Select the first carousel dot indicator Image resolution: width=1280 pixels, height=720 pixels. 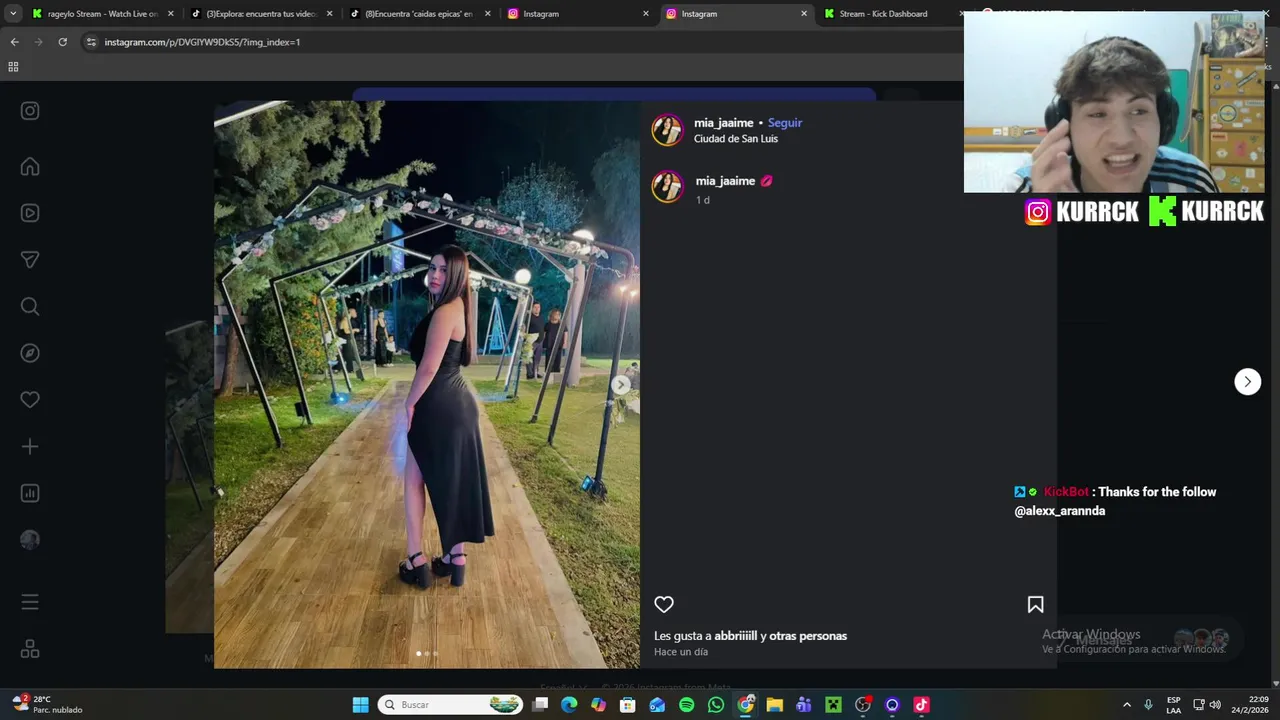point(418,654)
